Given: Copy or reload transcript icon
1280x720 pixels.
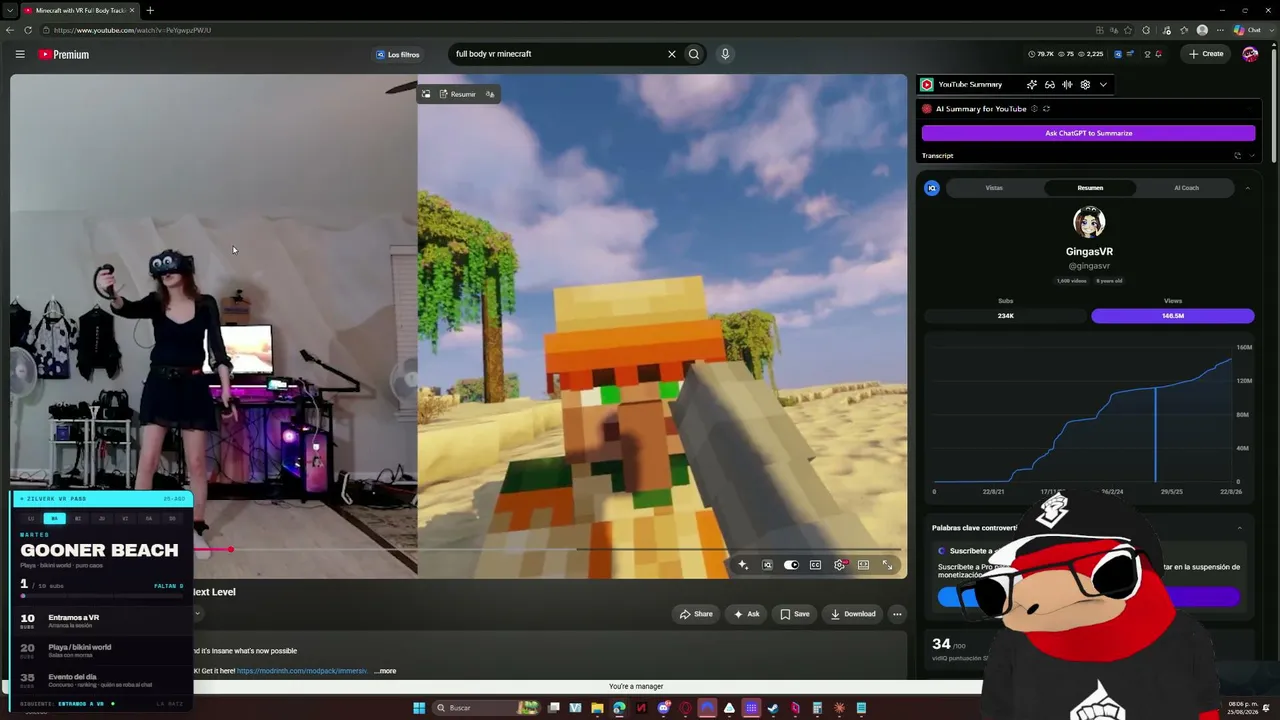Looking at the screenshot, I should point(1237,156).
